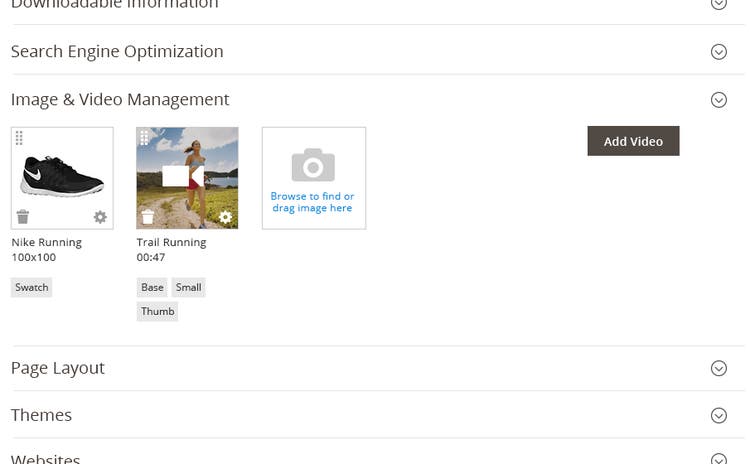Delete the Nike Running image
Screen dimensions: 750x464
(x=23, y=217)
